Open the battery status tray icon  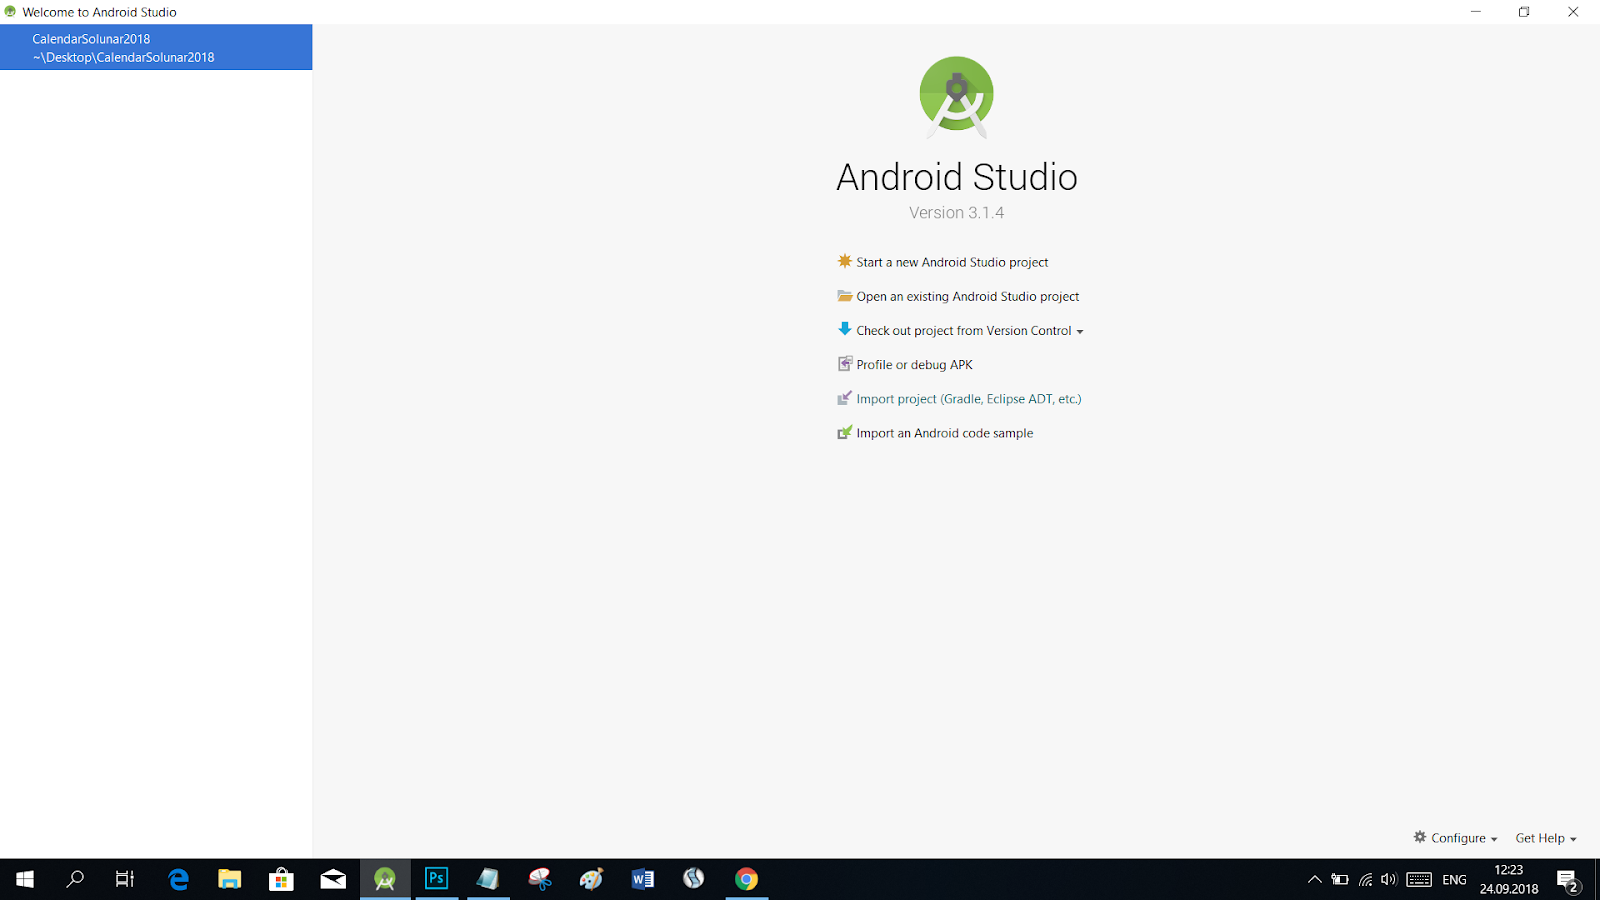(x=1340, y=880)
